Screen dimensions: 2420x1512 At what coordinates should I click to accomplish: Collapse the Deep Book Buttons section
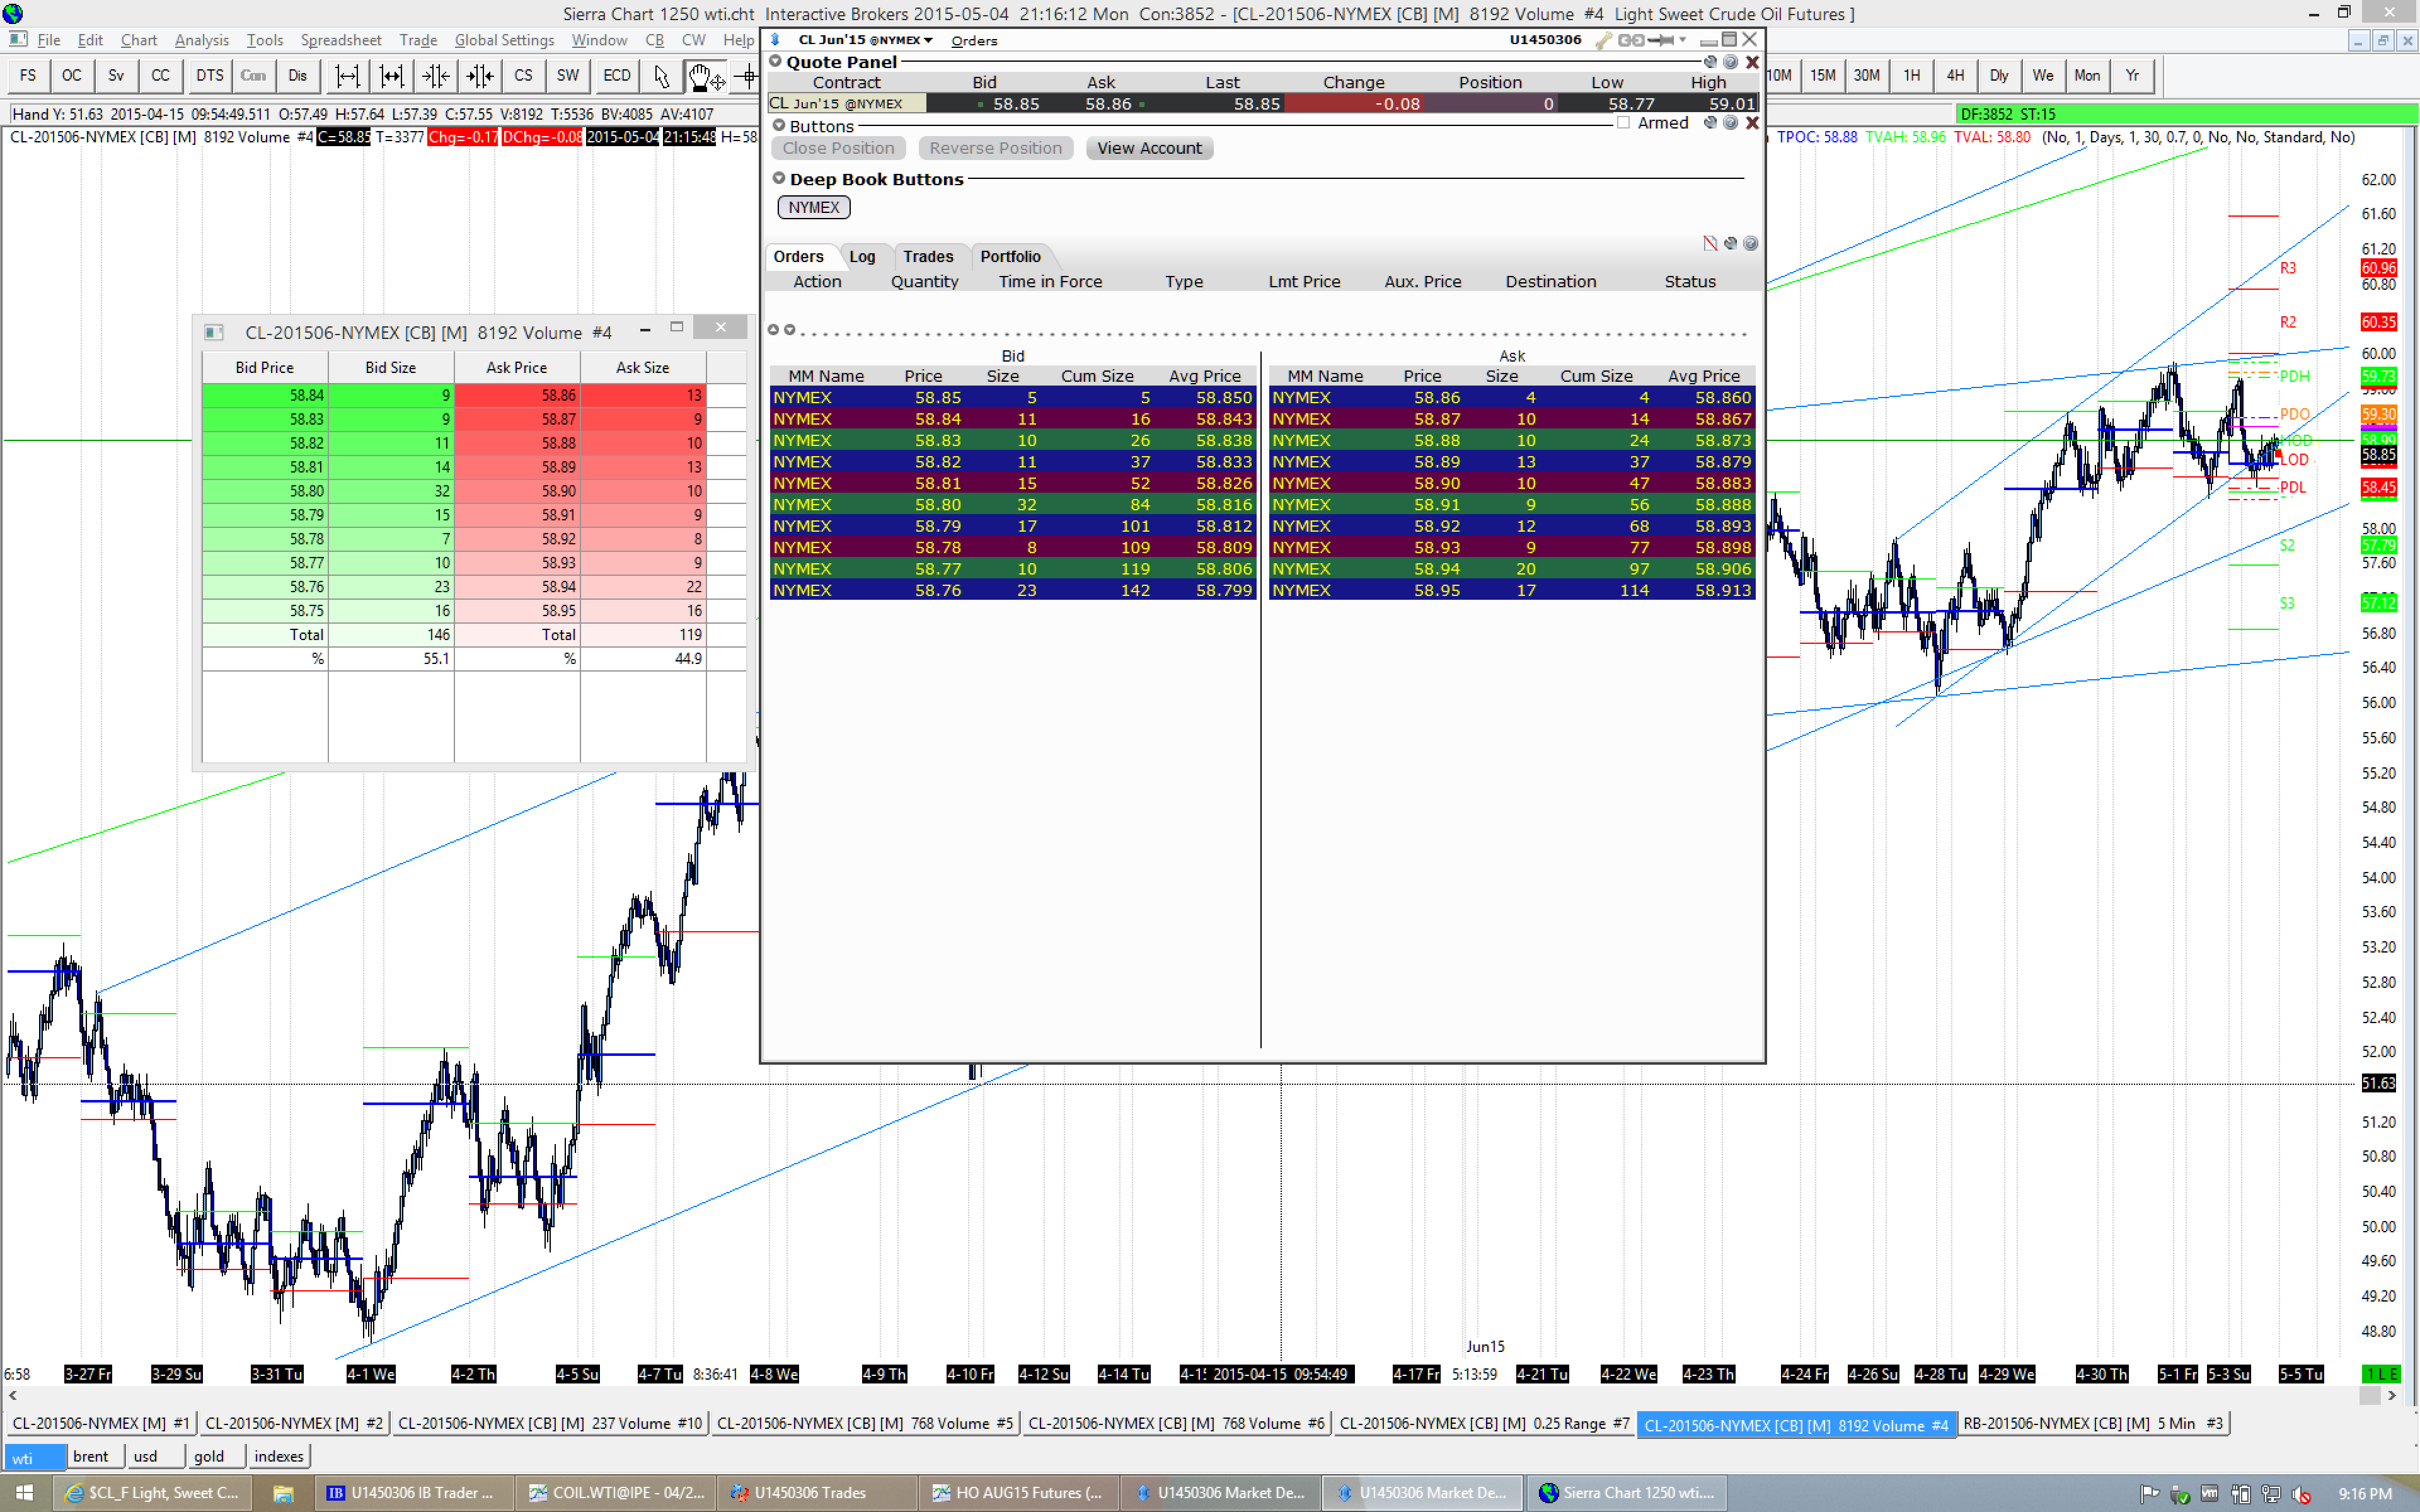click(779, 179)
